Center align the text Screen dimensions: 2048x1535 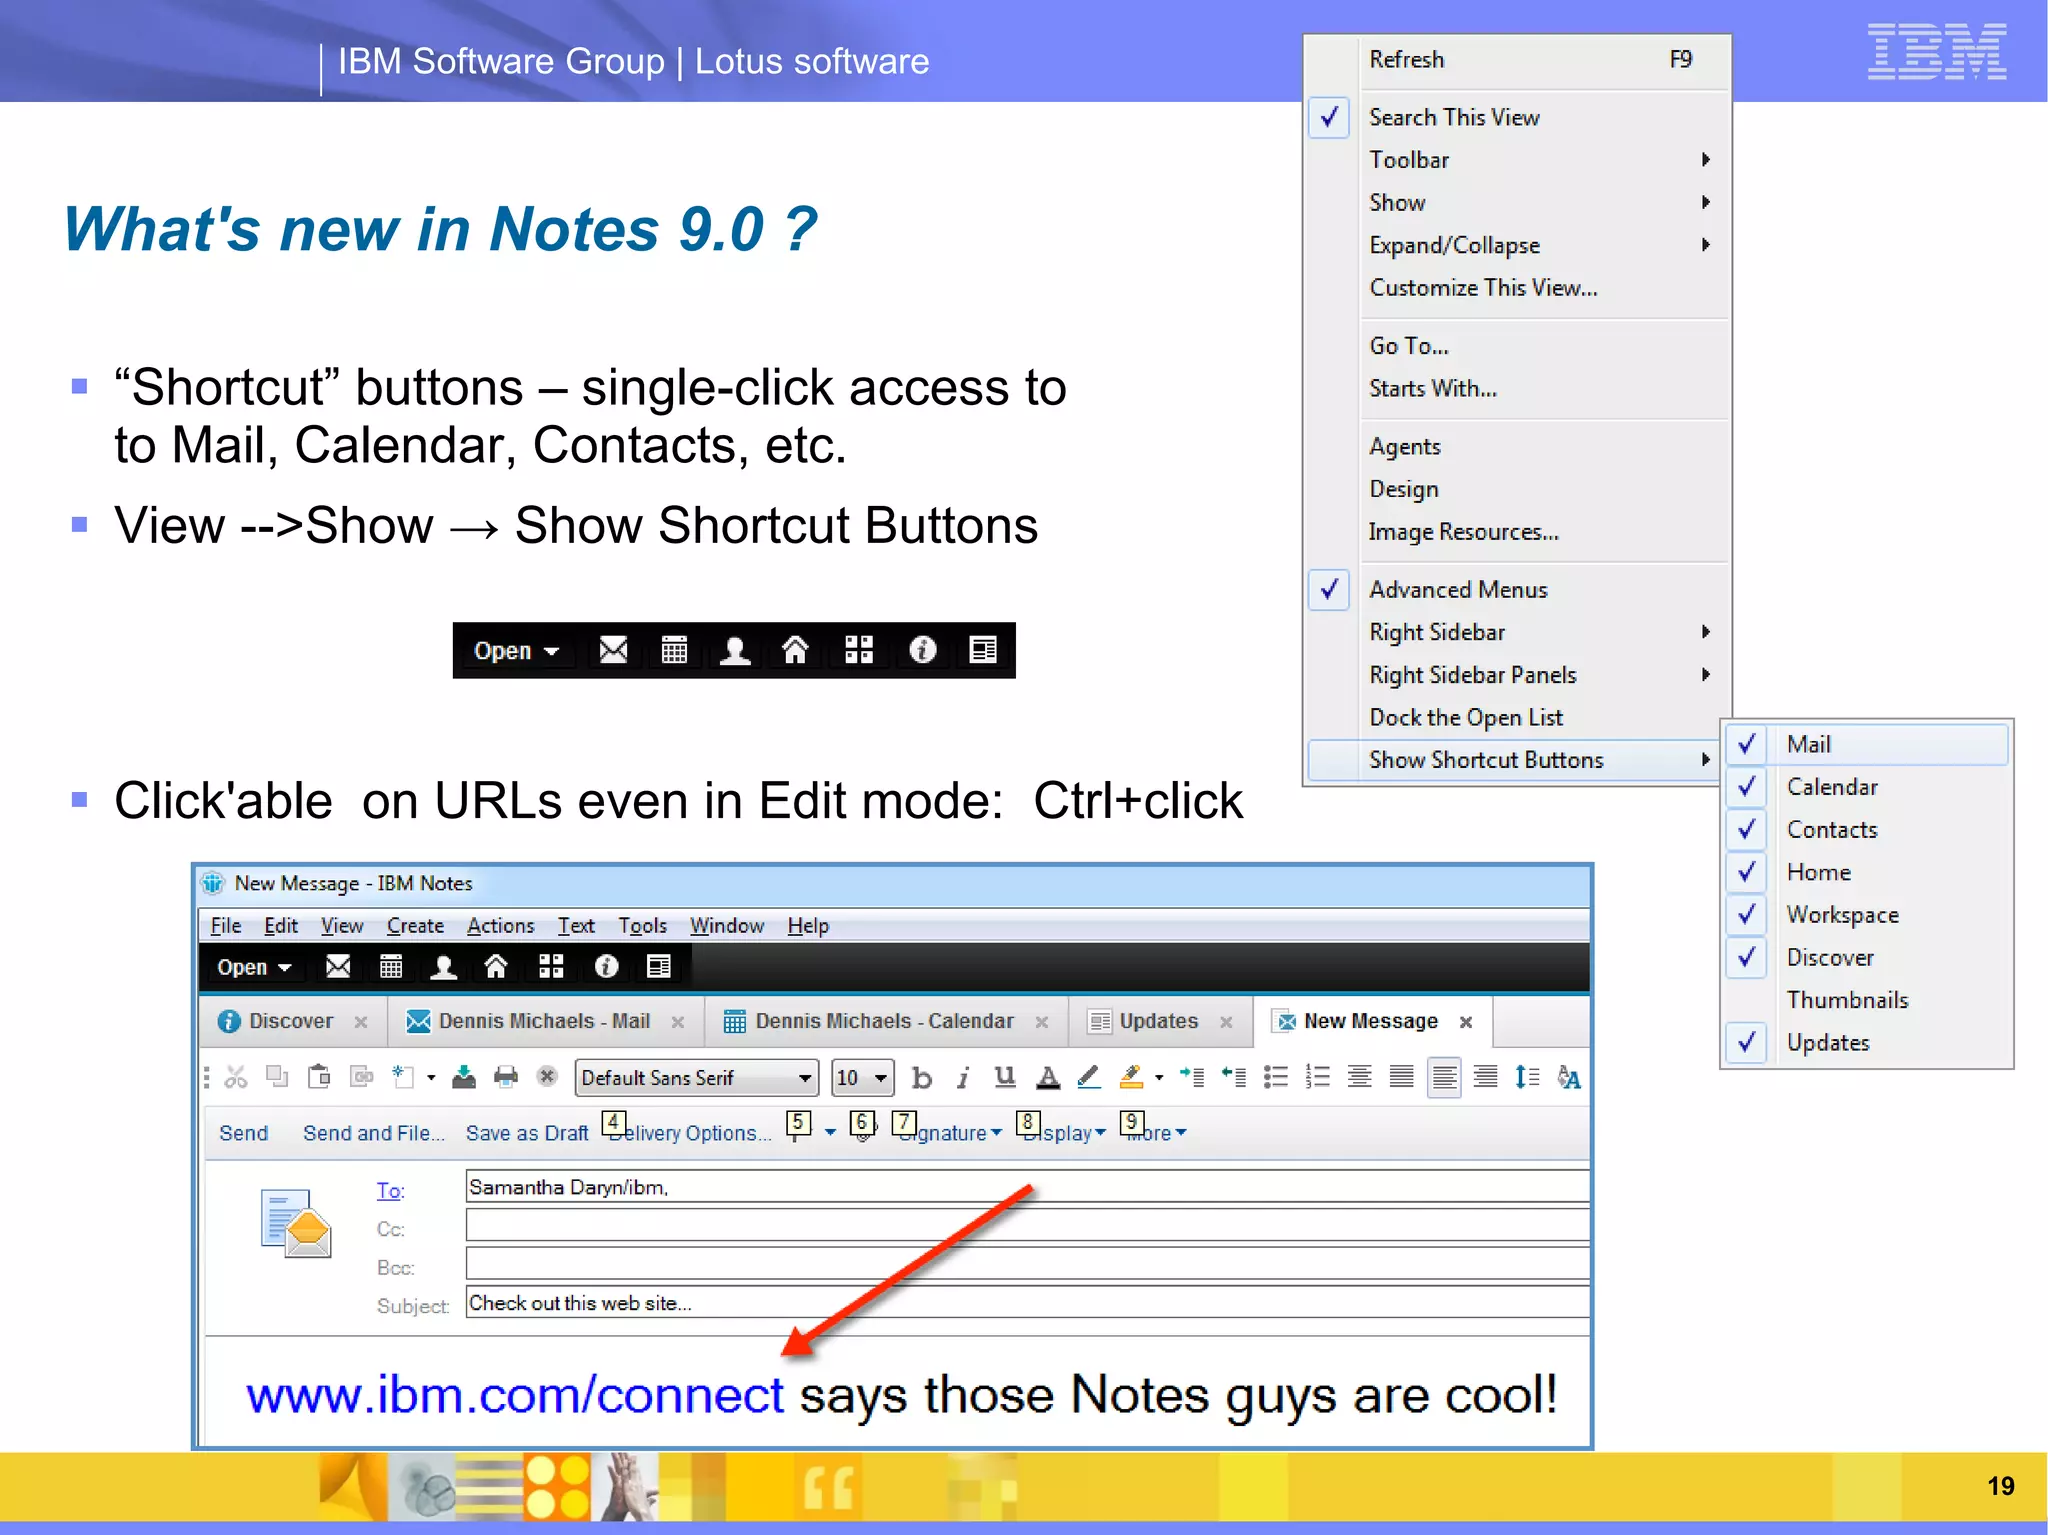1359,1077
